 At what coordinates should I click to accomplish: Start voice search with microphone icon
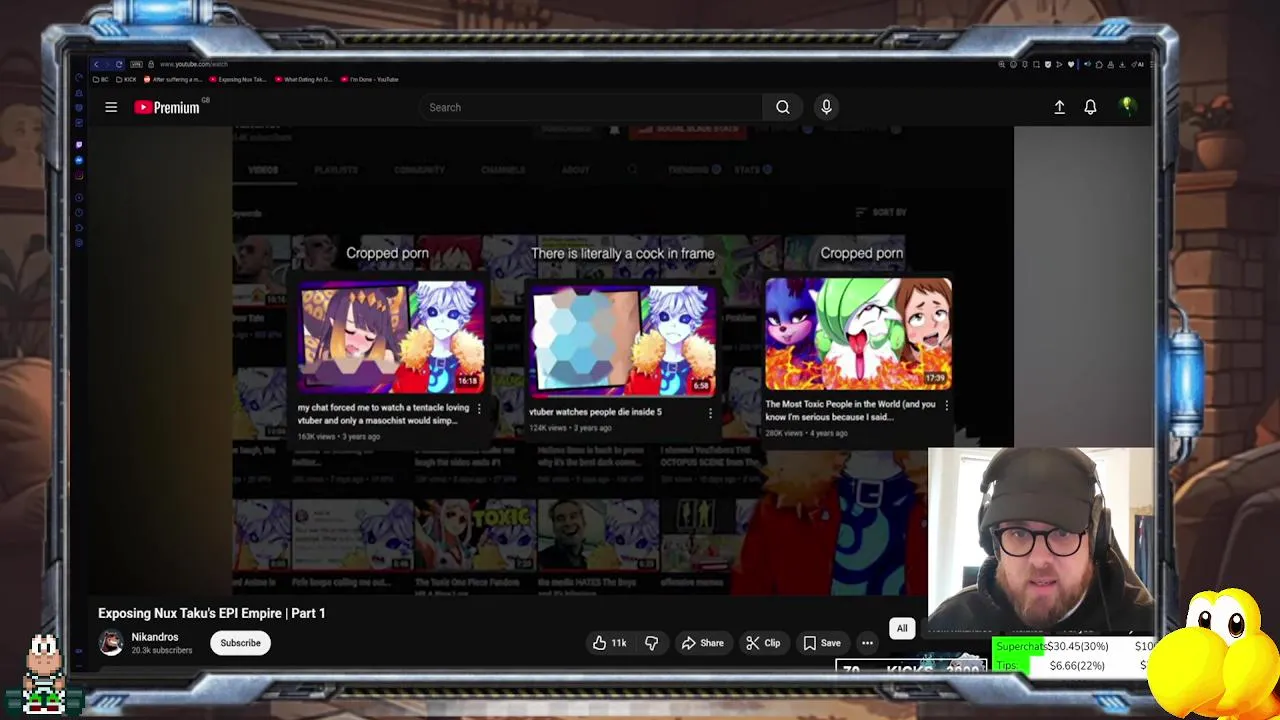pos(826,107)
